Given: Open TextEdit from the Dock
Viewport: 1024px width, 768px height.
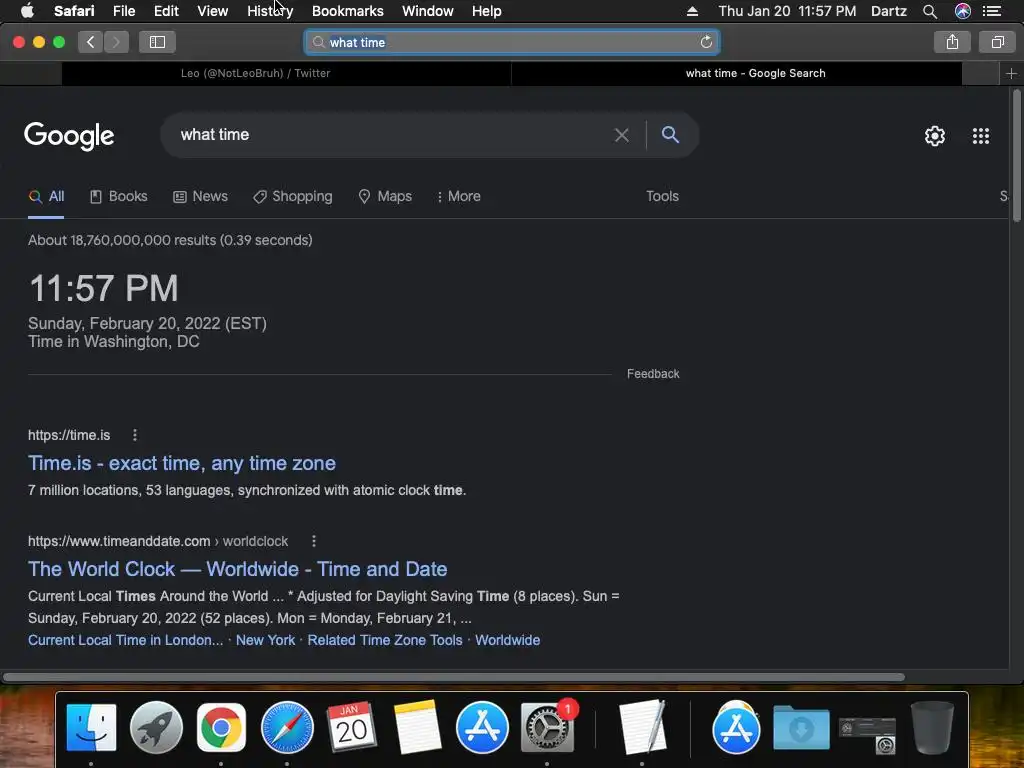Looking at the screenshot, I should tap(642, 727).
